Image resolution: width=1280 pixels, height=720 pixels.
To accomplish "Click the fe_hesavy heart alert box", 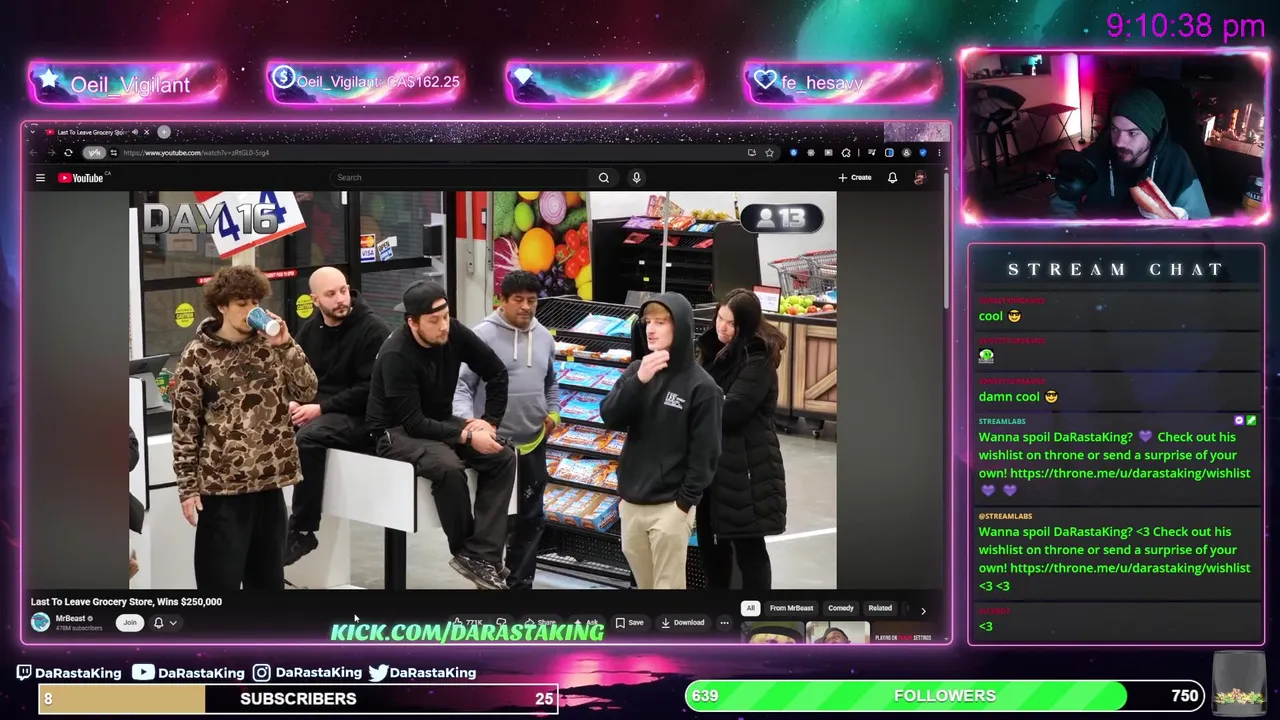I will coord(841,82).
